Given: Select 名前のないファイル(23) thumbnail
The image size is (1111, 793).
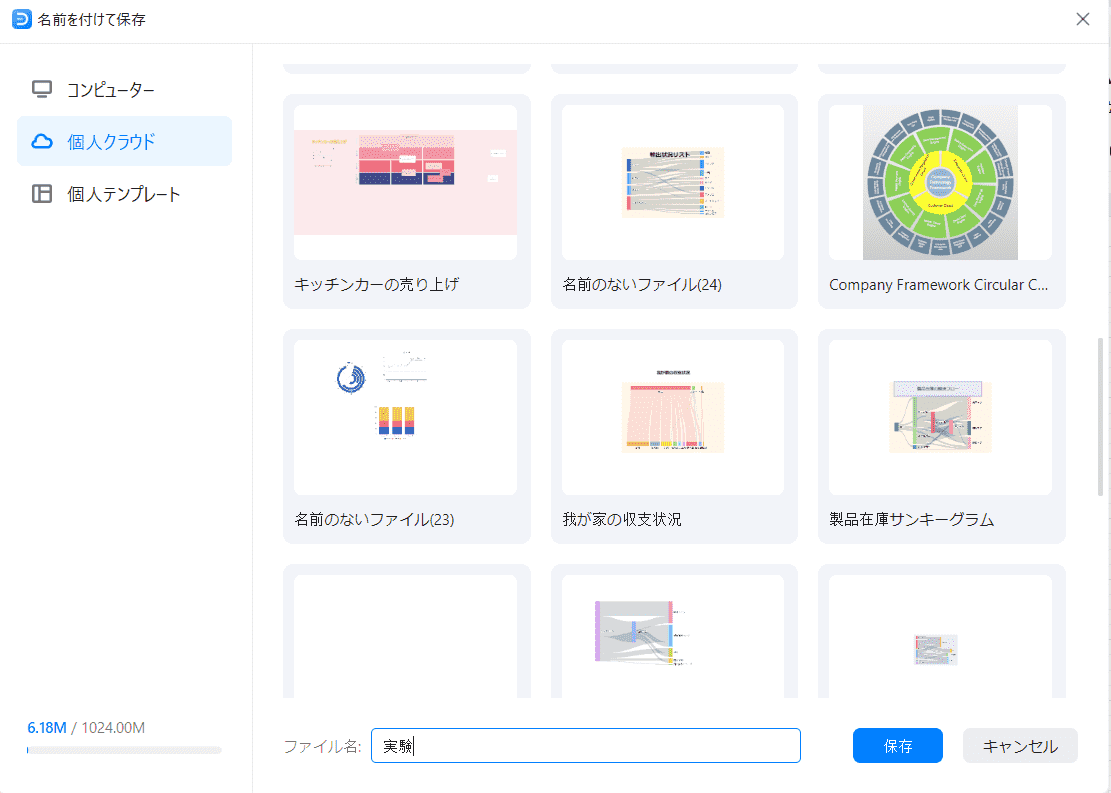Looking at the screenshot, I should [x=406, y=417].
